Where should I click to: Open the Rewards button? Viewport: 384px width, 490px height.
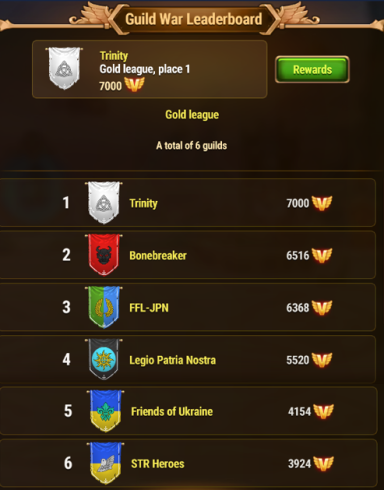click(312, 69)
